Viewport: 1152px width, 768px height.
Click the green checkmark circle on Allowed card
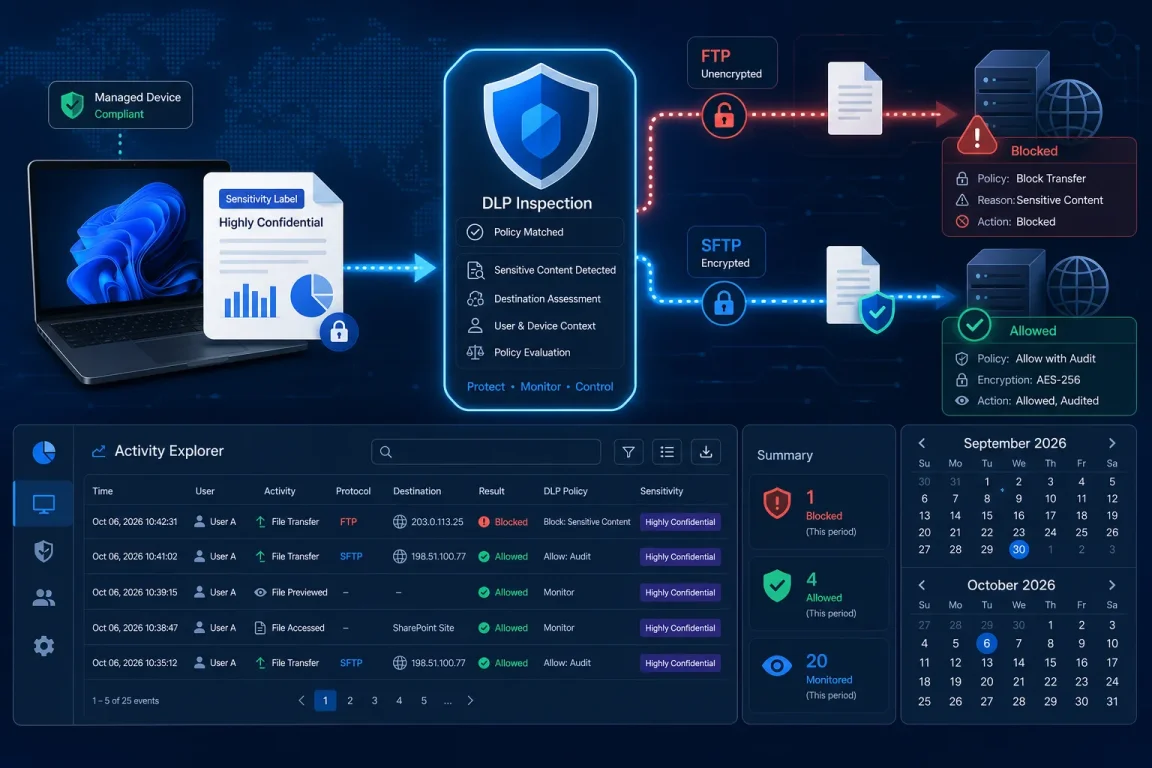coord(974,324)
